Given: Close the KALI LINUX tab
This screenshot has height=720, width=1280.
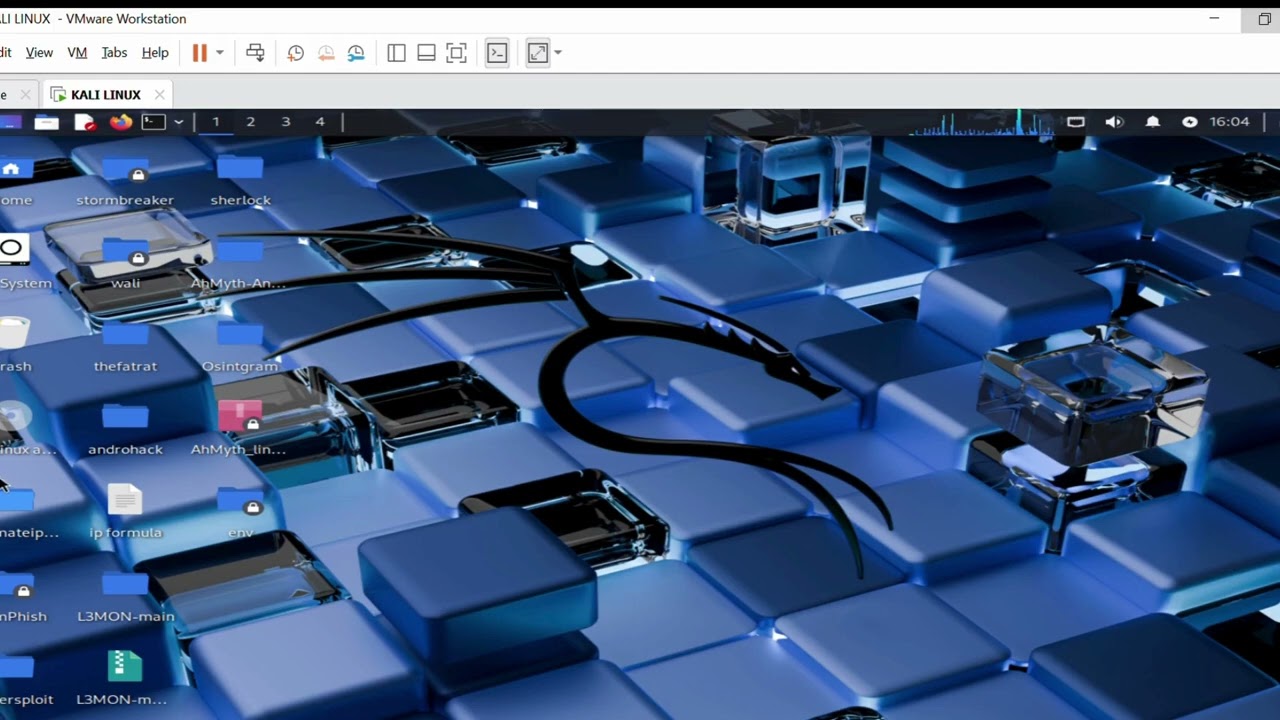Looking at the screenshot, I should coord(159,95).
